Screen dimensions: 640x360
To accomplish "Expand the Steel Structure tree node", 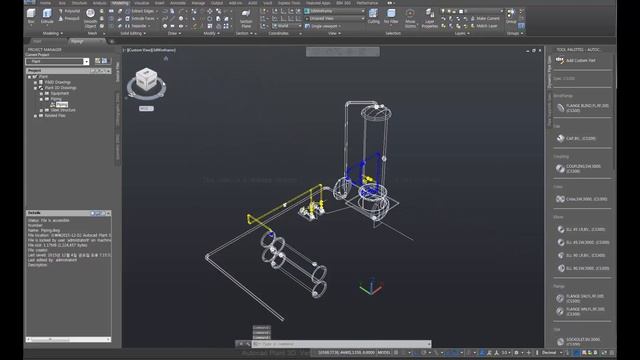I will [x=41, y=110].
